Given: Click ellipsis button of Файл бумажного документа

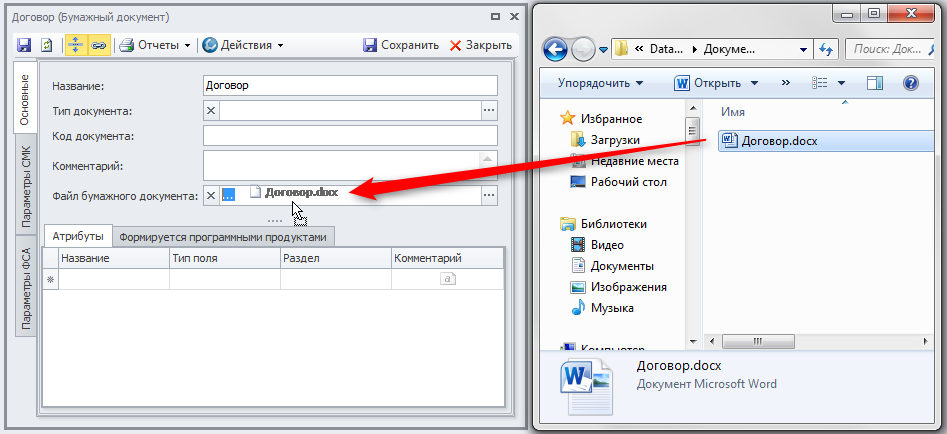Looking at the screenshot, I should (488, 196).
